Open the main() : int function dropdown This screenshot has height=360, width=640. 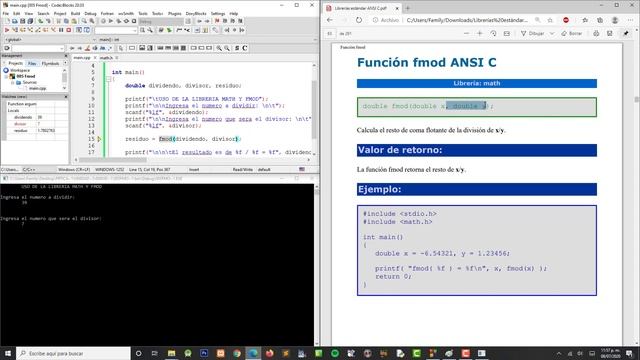click(x=208, y=40)
